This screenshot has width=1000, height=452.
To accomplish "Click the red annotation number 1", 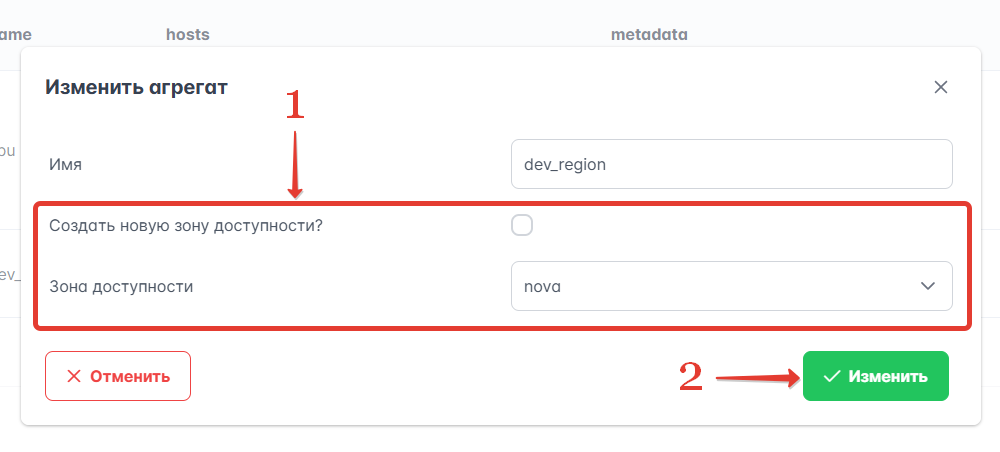I will pyautogui.click(x=295, y=105).
